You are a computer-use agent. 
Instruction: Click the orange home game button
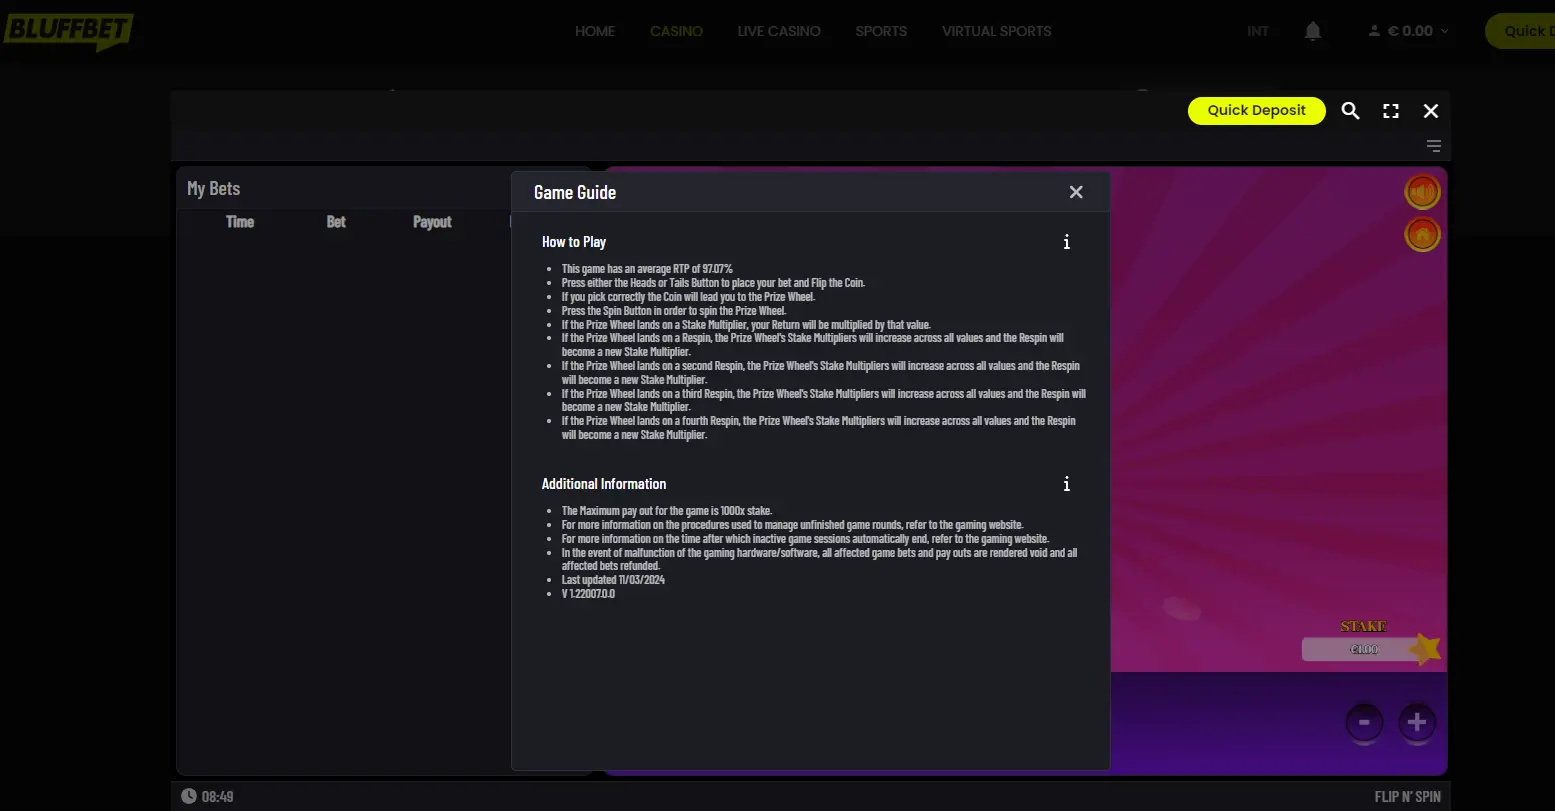pos(1422,235)
